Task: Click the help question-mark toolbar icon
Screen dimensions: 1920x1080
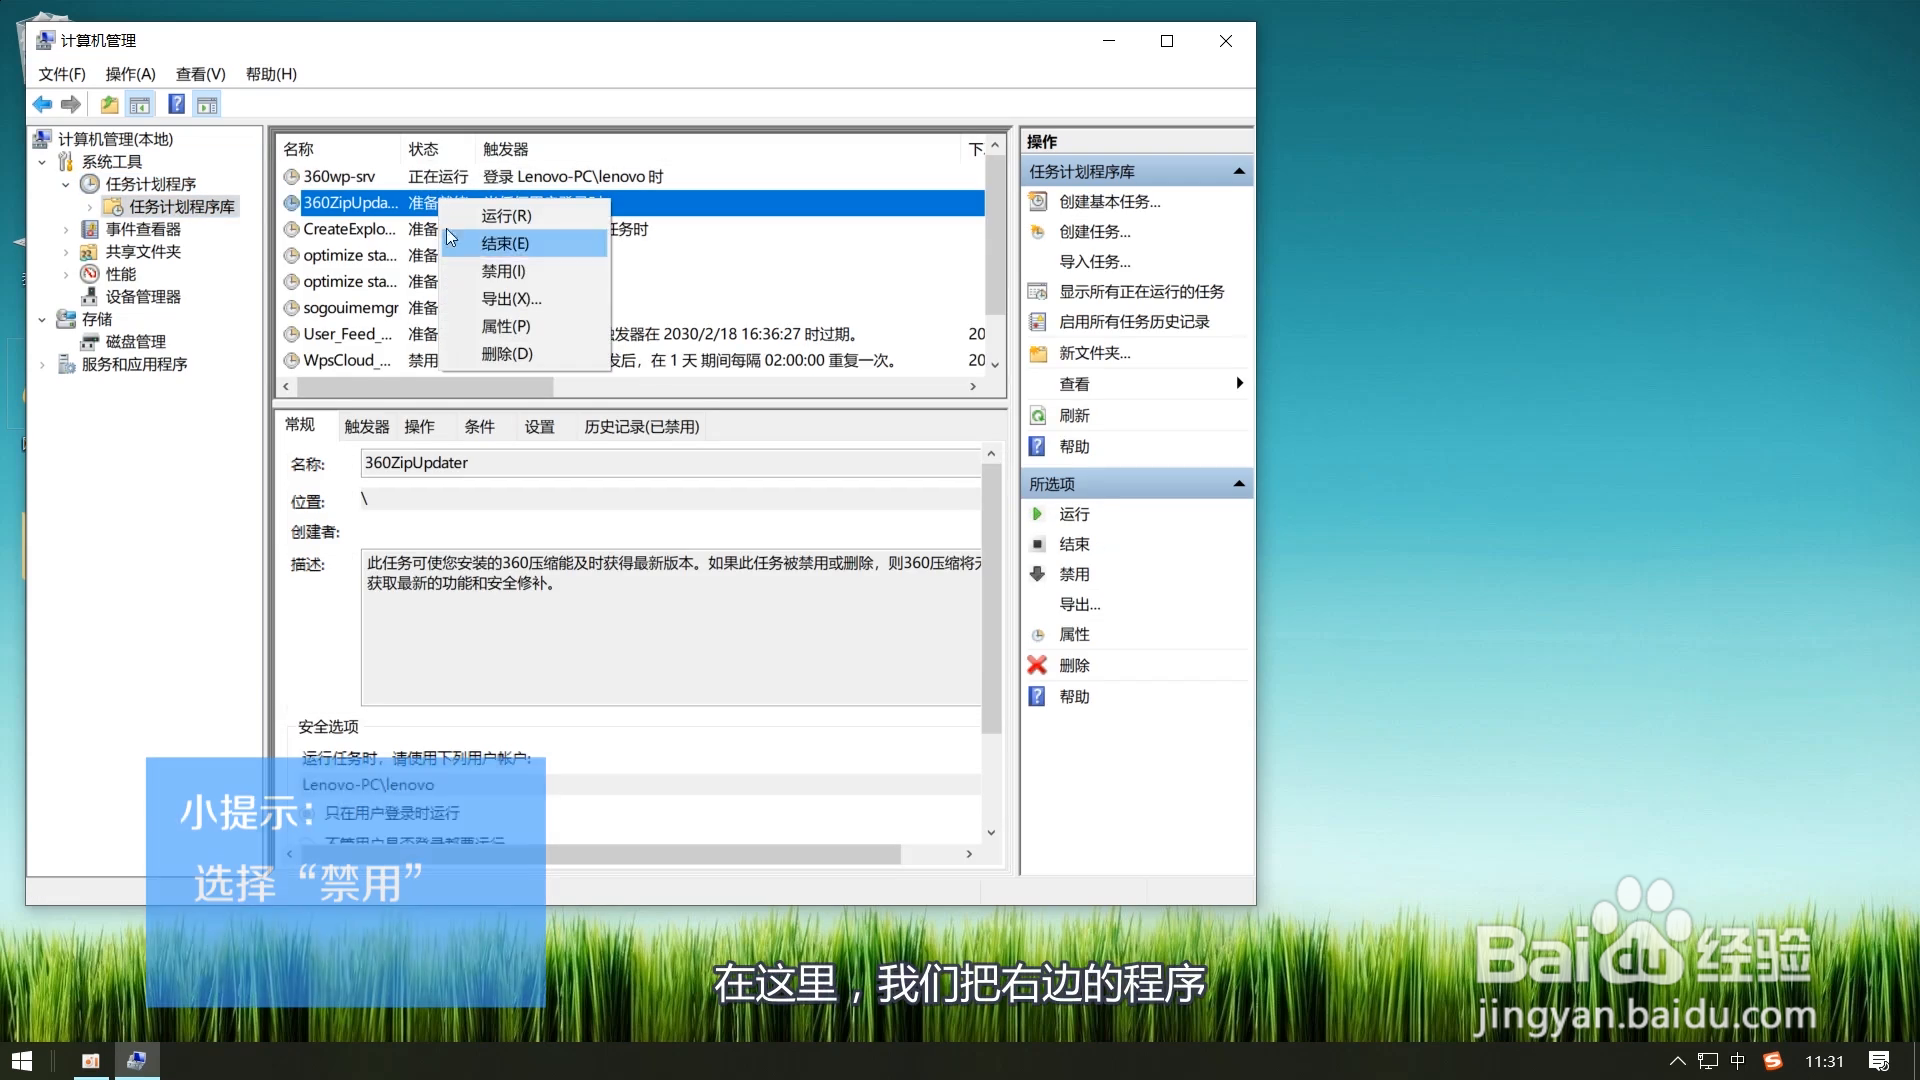Action: click(176, 104)
